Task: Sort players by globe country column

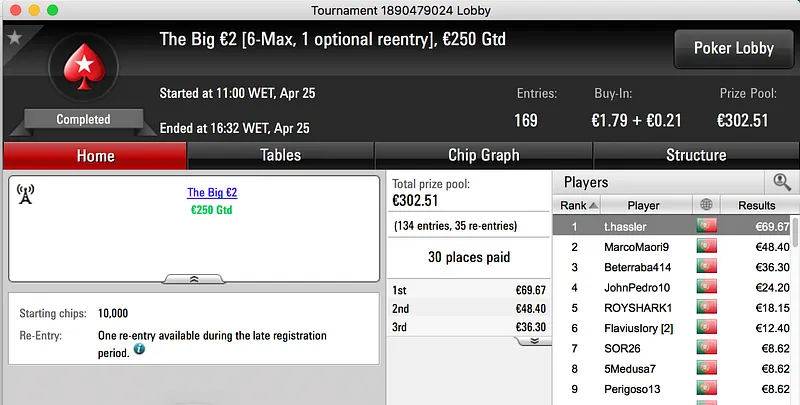Action: 707,205
